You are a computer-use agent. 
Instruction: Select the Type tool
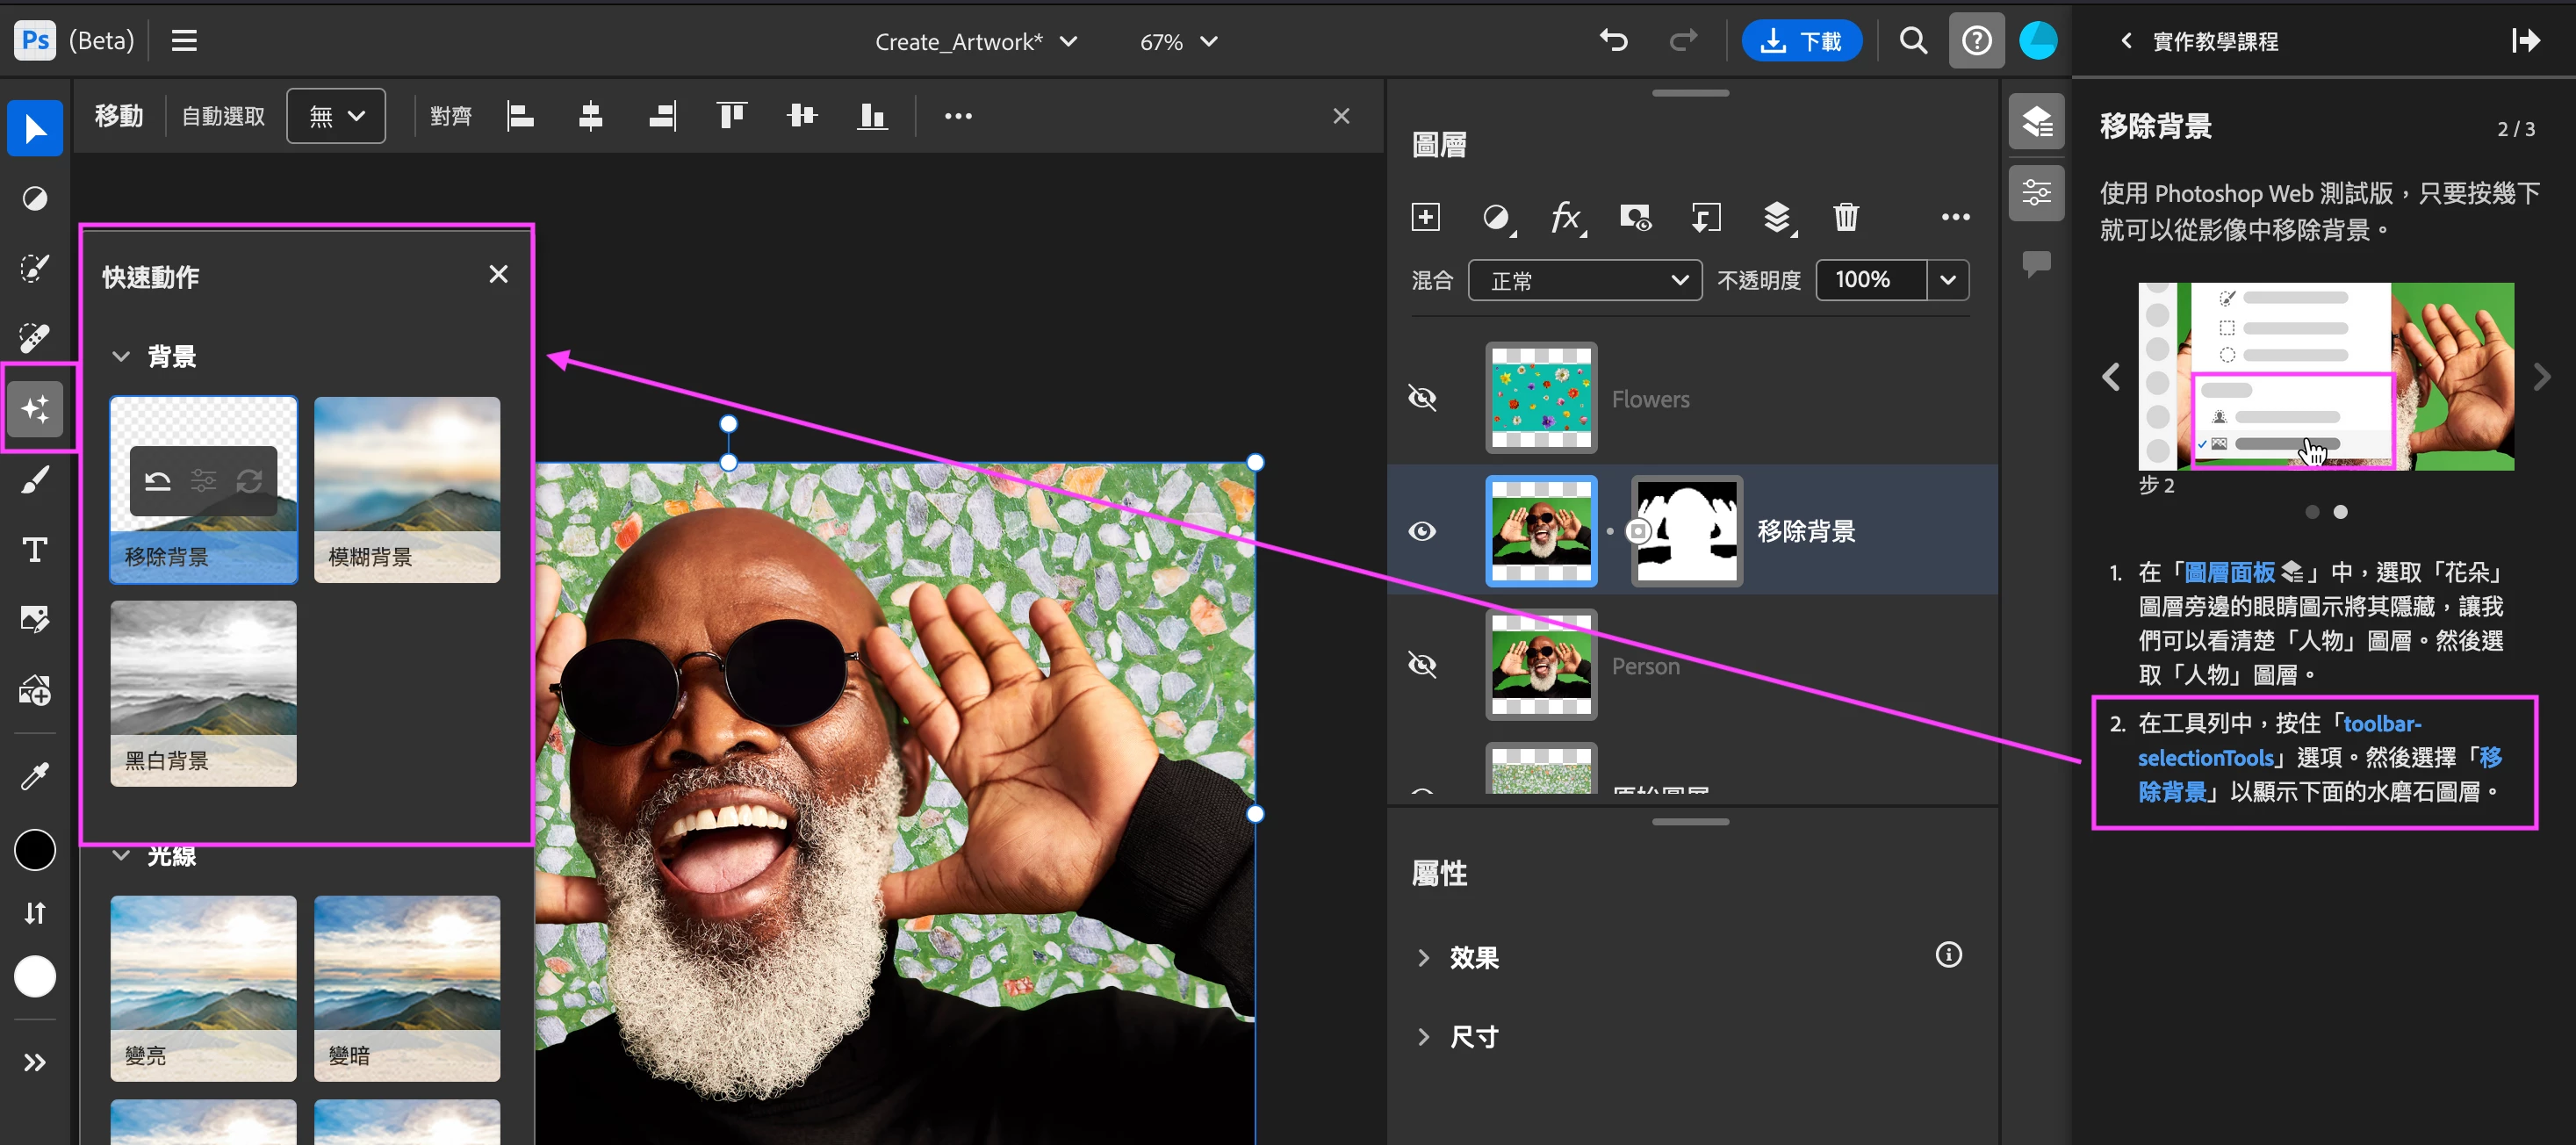point(35,550)
